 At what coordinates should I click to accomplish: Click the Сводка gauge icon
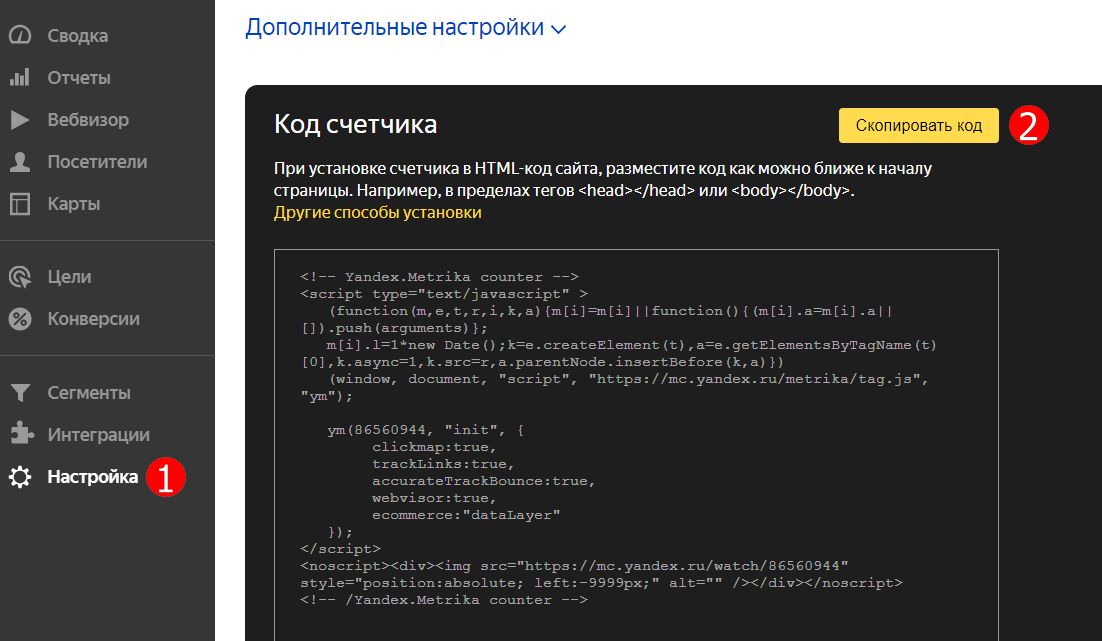pos(20,35)
